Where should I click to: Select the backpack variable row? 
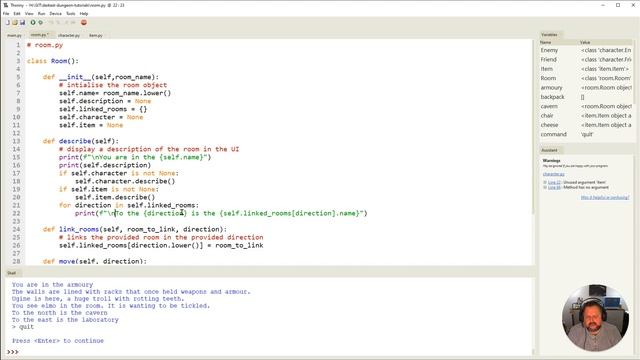coord(585,97)
